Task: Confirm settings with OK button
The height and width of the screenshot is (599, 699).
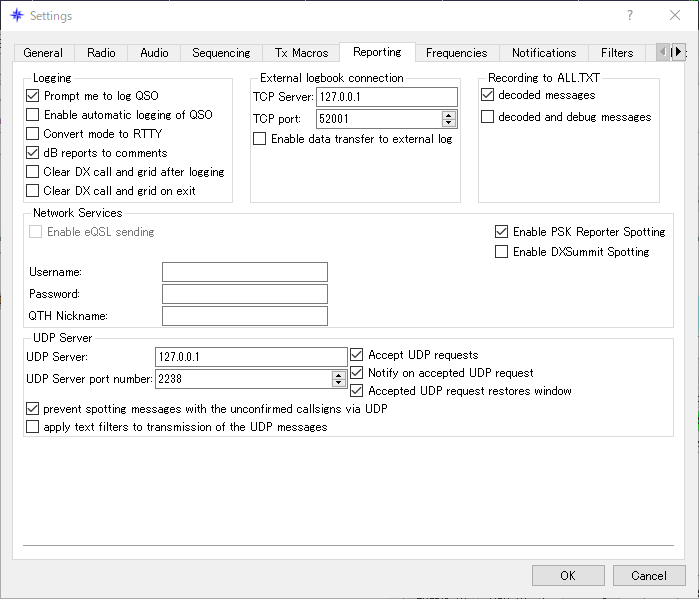Action: click(x=568, y=575)
